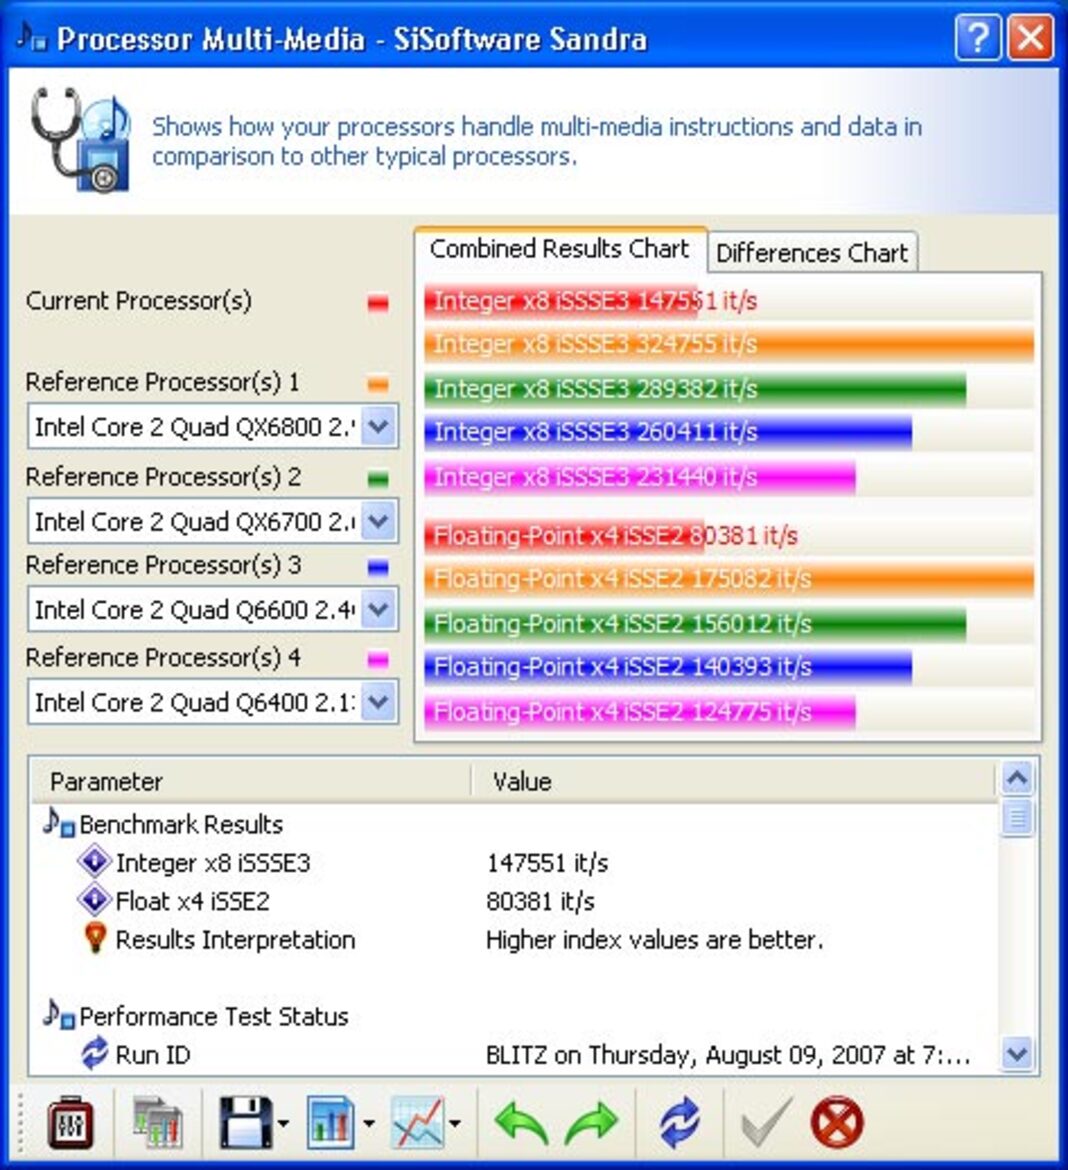
Task: Click the BLITZ Run ID value
Action: point(728,1054)
